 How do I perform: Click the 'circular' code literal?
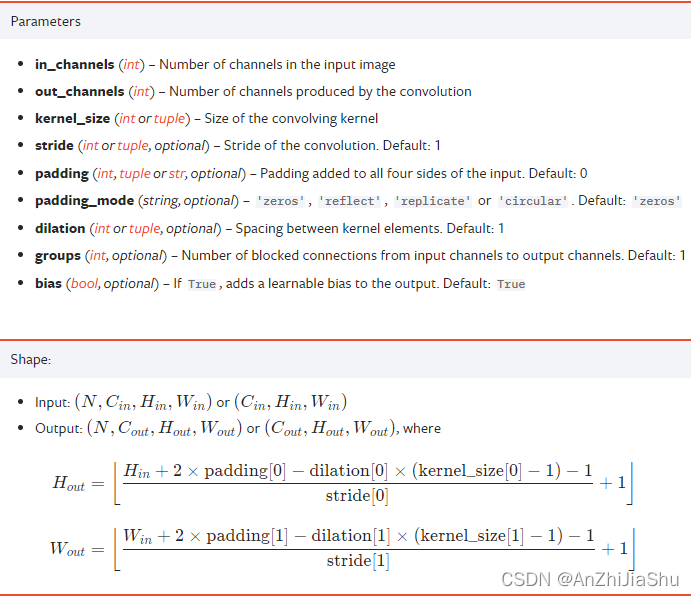533,201
